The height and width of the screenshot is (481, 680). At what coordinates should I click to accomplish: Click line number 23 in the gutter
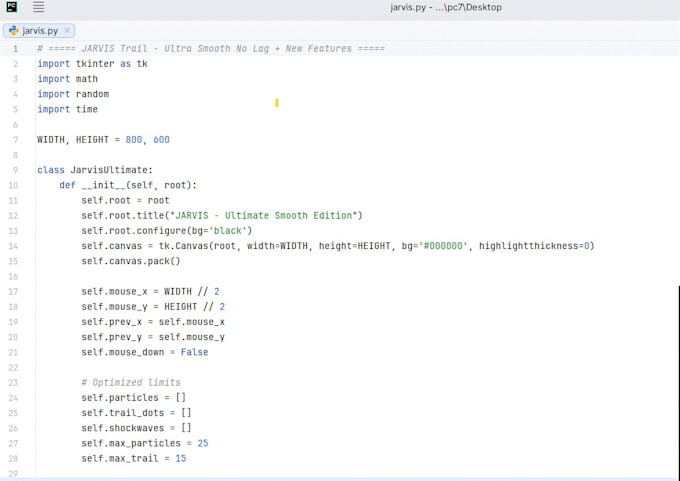[x=13, y=383]
